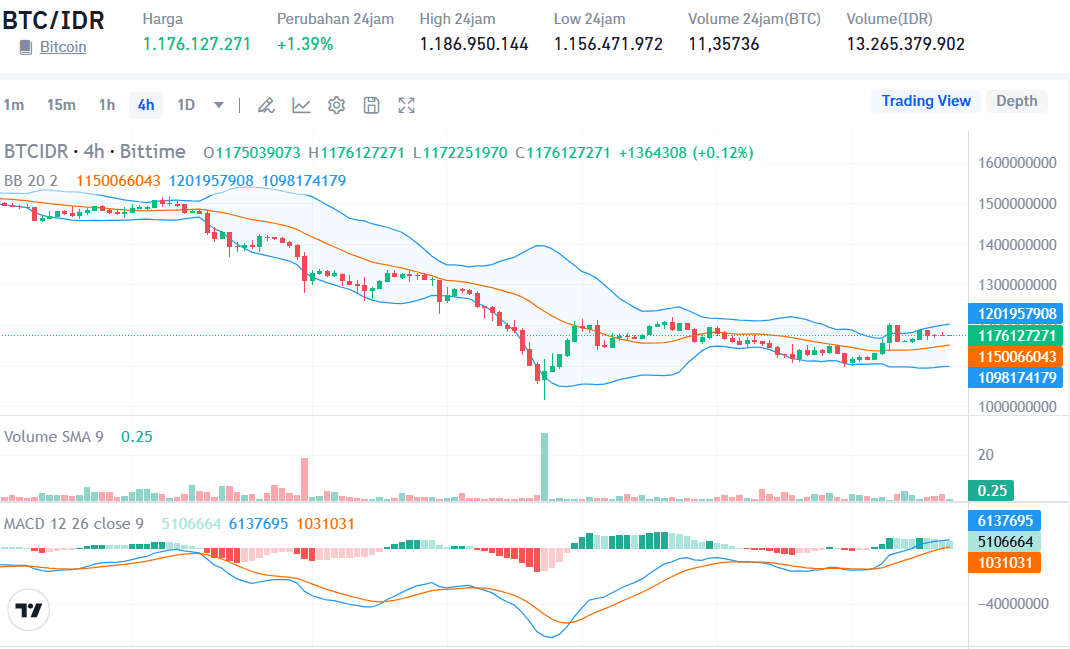Open chart settings gear
The image size is (1070, 649).
pos(336,104)
